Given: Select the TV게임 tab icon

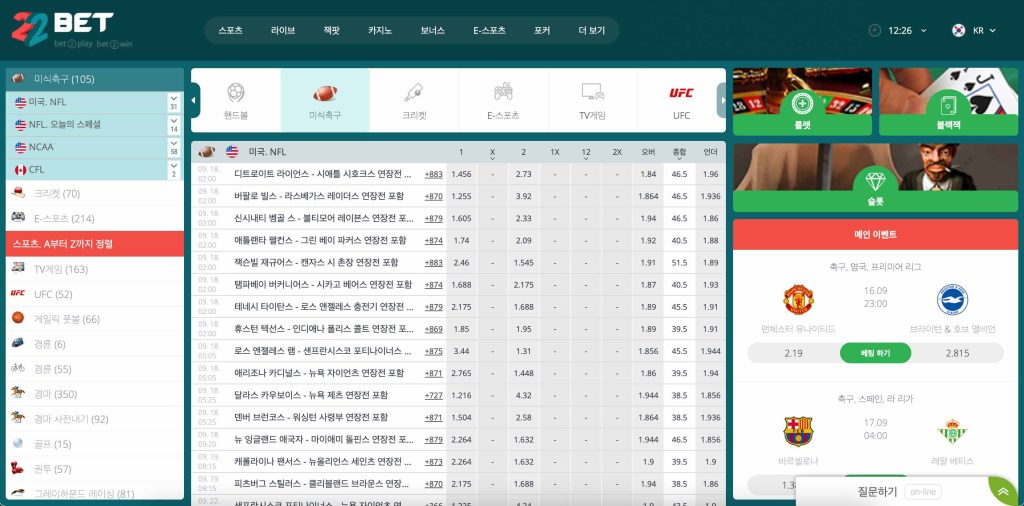Looking at the screenshot, I should [592, 91].
